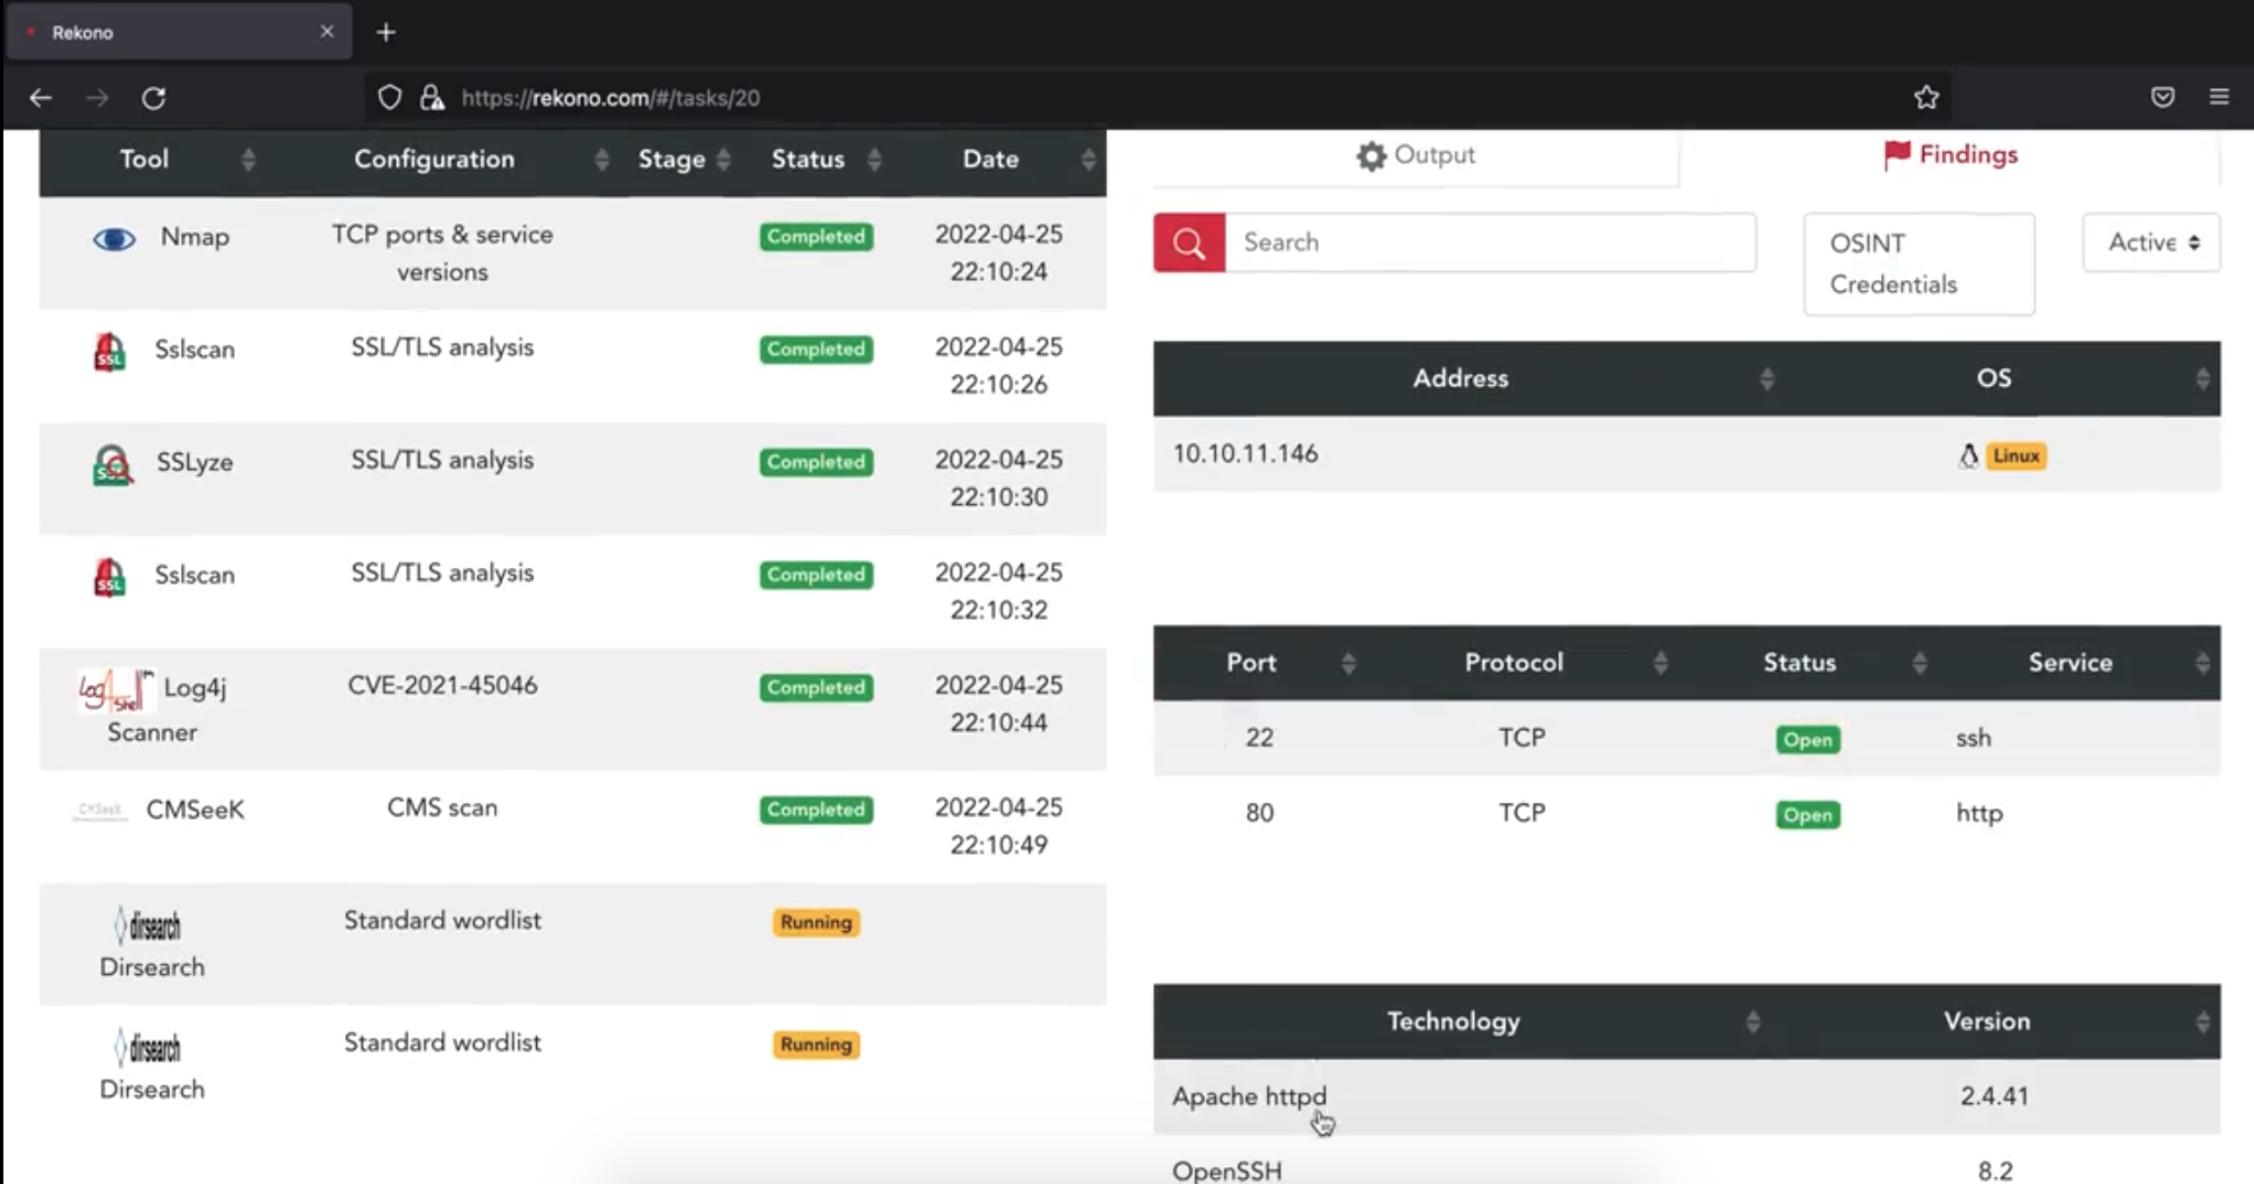Save the page to Pocket
This screenshot has height=1184, width=2254.
pos(2162,97)
